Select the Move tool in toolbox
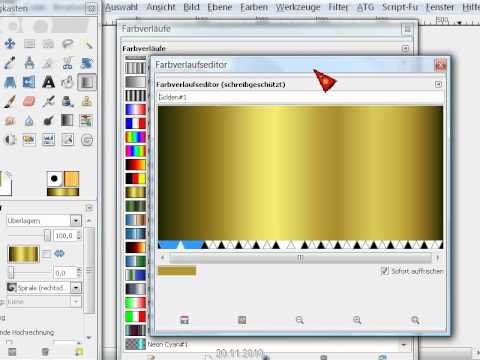The image size is (480, 360). click(x=10, y=44)
